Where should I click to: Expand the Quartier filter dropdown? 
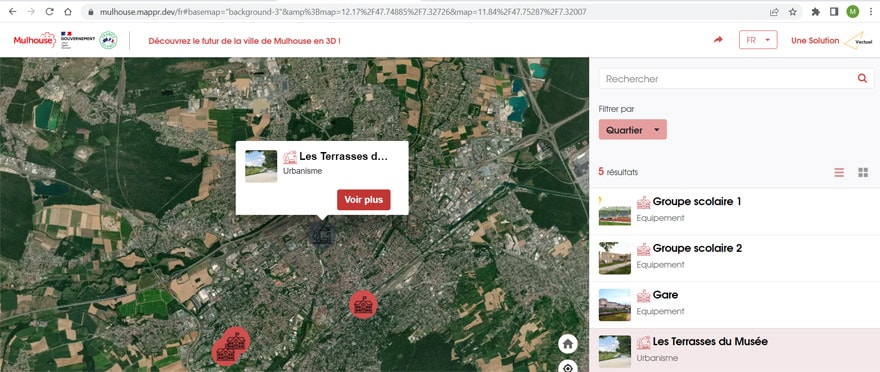pos(632,130)
